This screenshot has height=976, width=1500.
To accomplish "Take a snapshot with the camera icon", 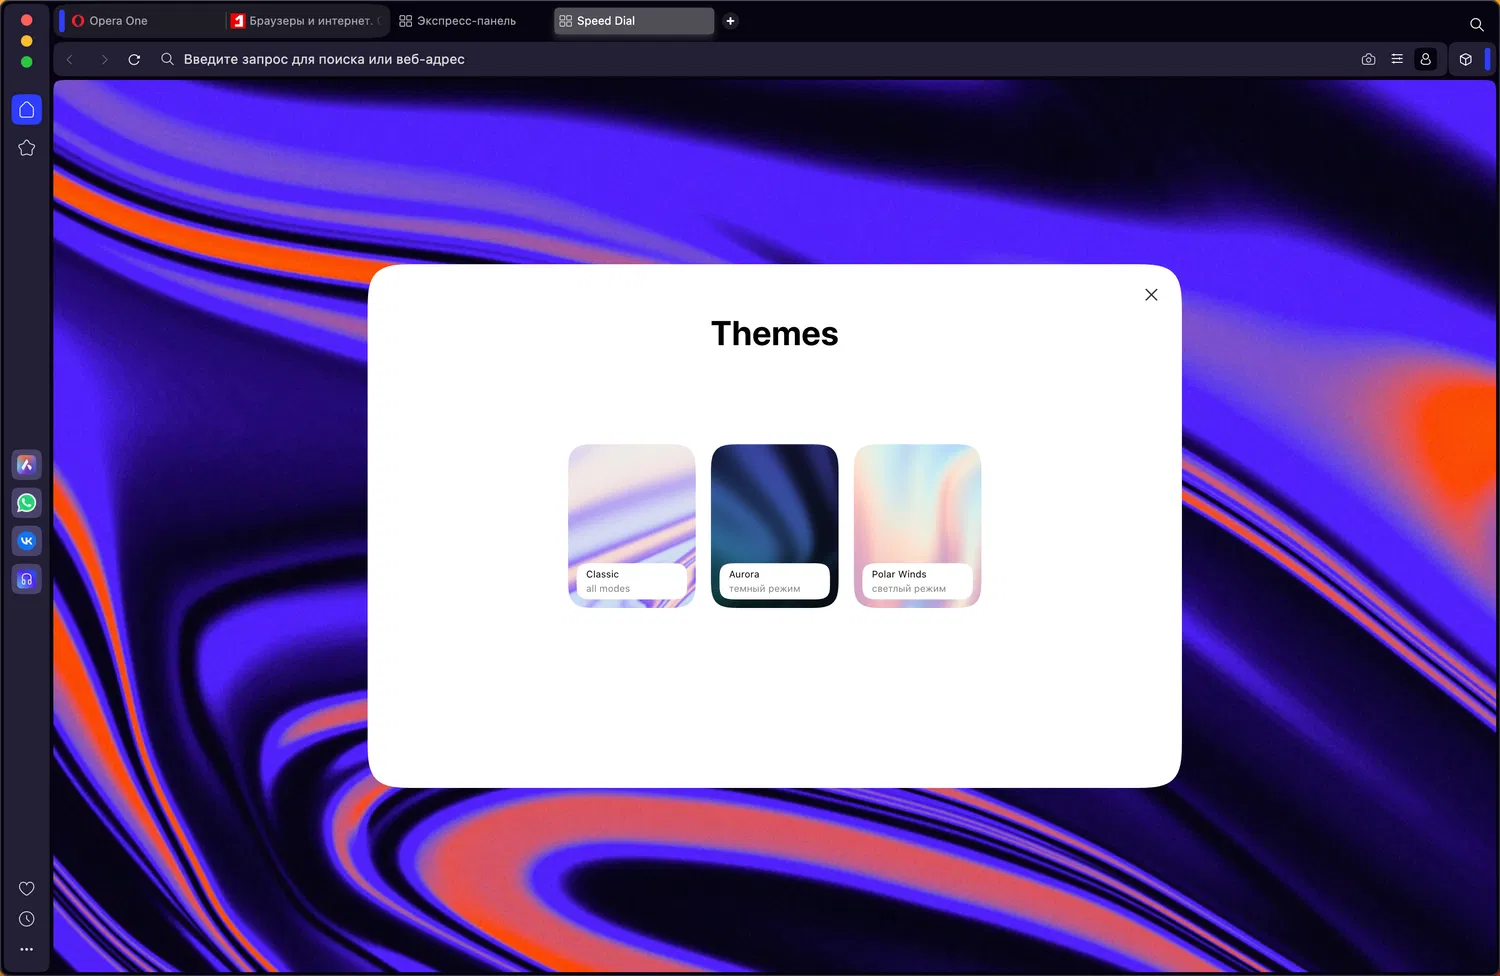I will [1368, 60].
